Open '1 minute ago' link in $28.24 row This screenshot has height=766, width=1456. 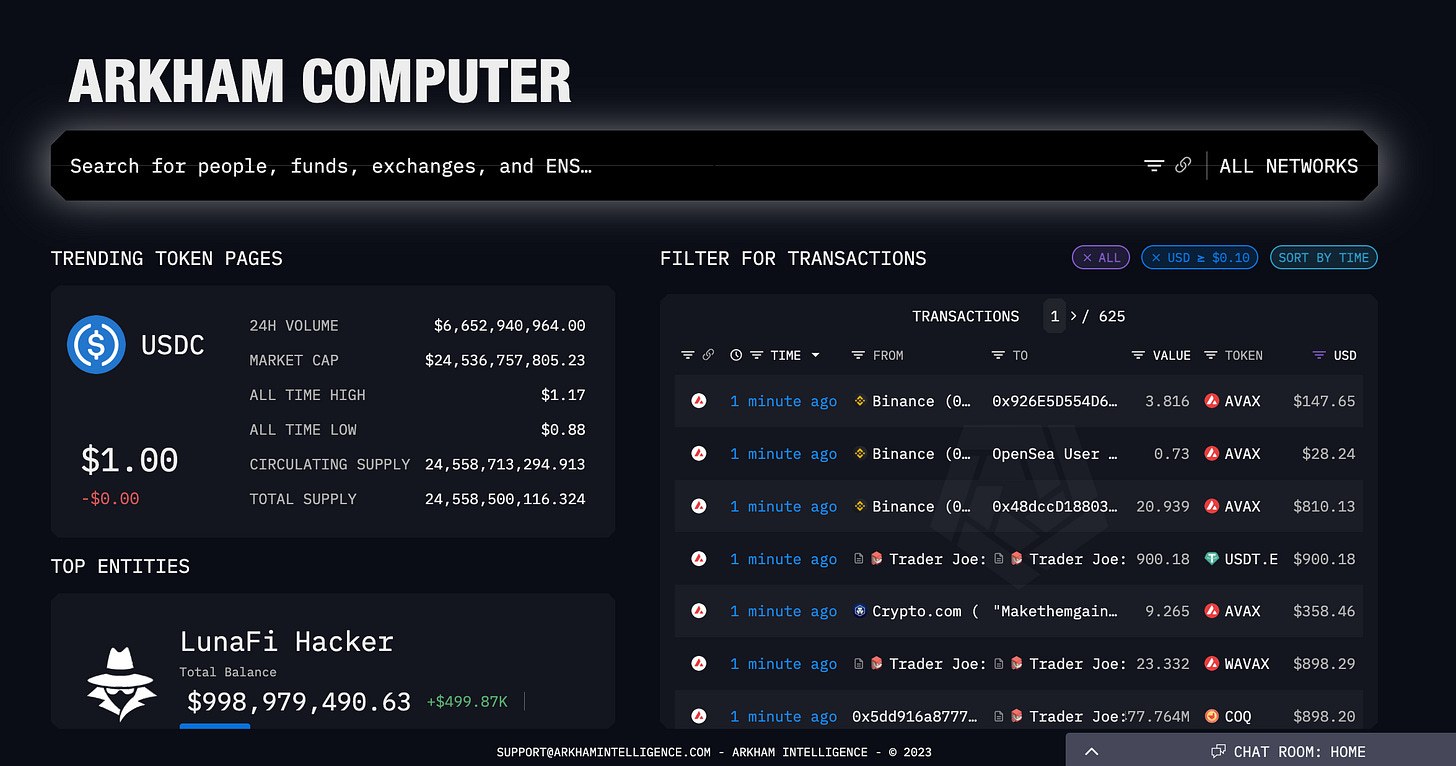(x=783, y=453)
